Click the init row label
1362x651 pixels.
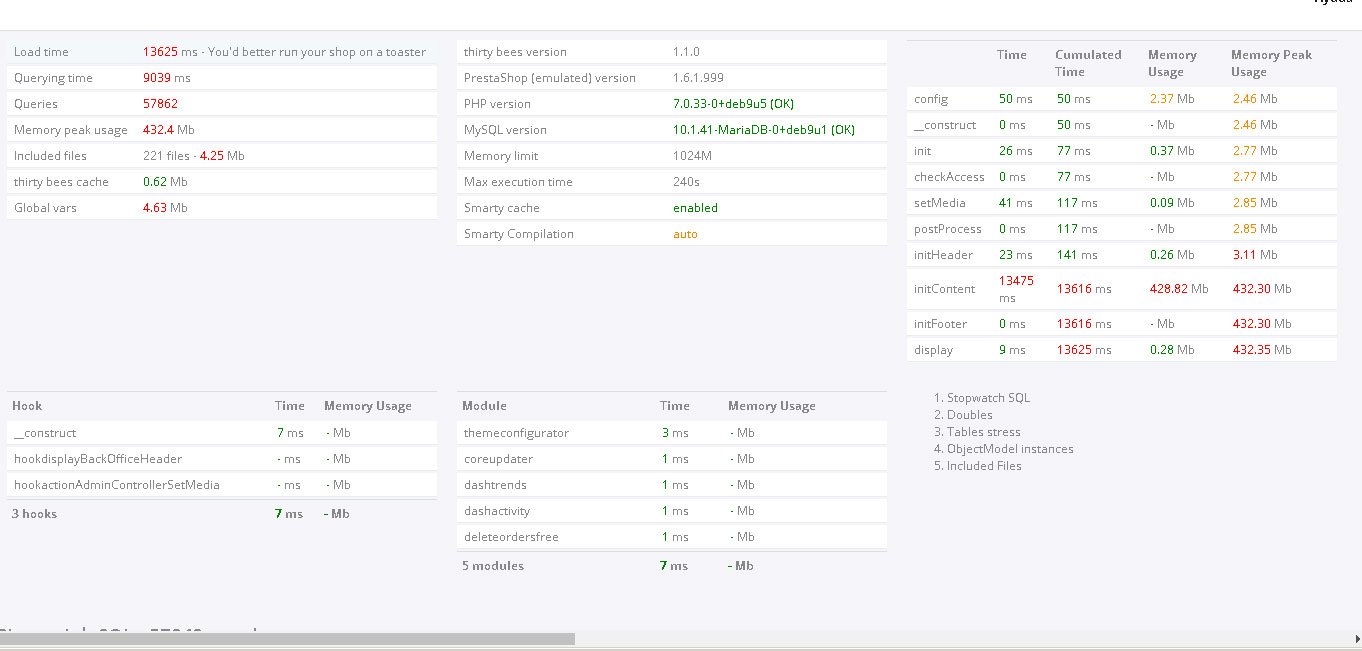pyautogui.click(x=922, y=151)
